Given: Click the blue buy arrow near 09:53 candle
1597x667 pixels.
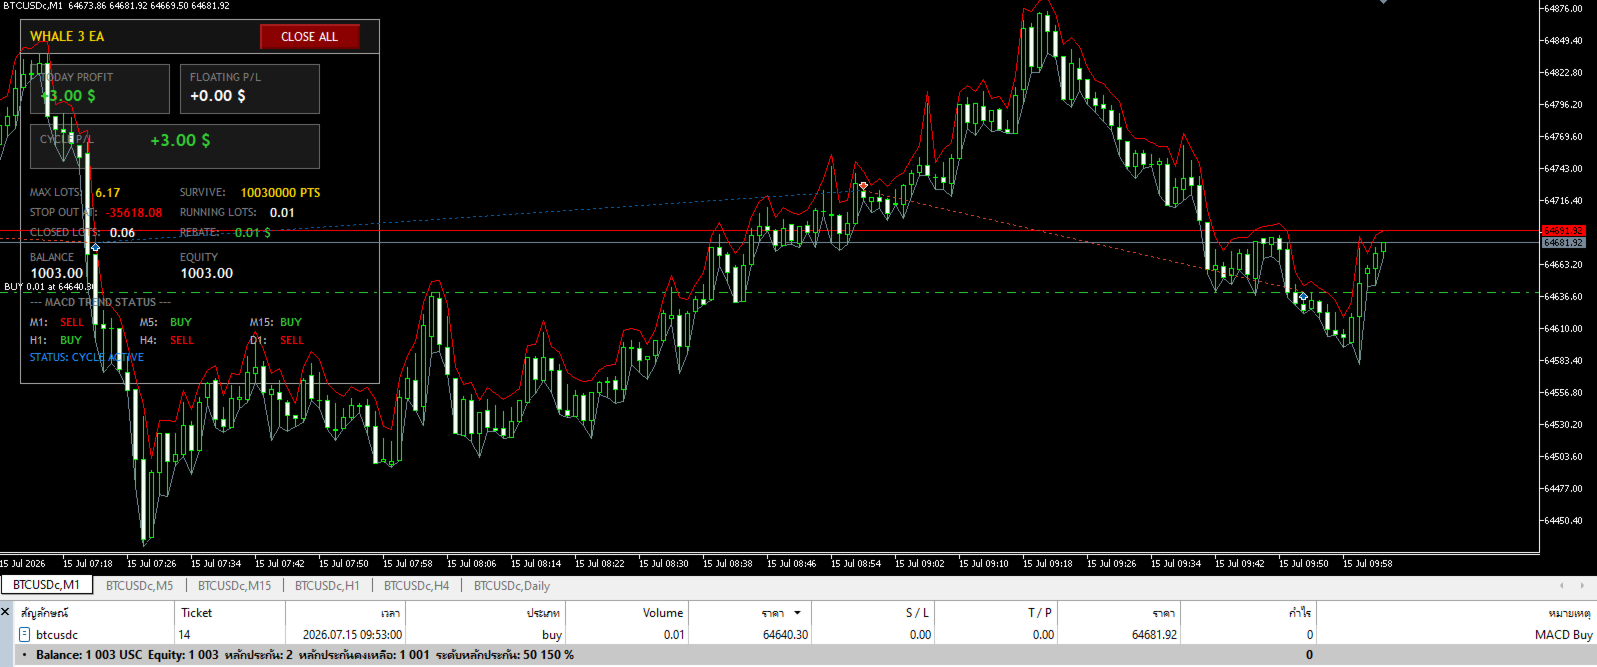Looking at the screenshot, I should (x=1303, y=296).
